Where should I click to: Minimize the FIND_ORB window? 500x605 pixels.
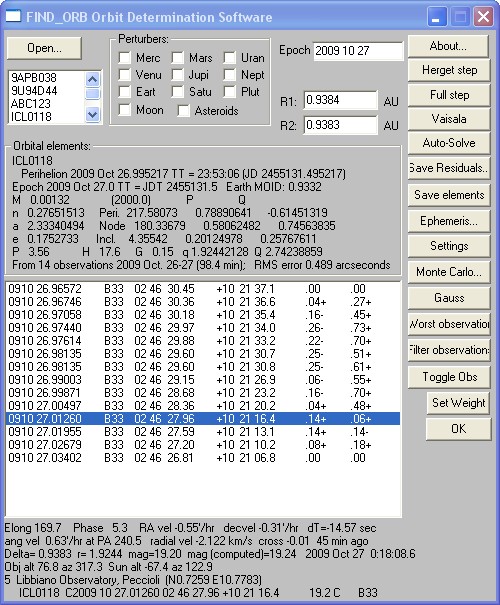(437, 17)
